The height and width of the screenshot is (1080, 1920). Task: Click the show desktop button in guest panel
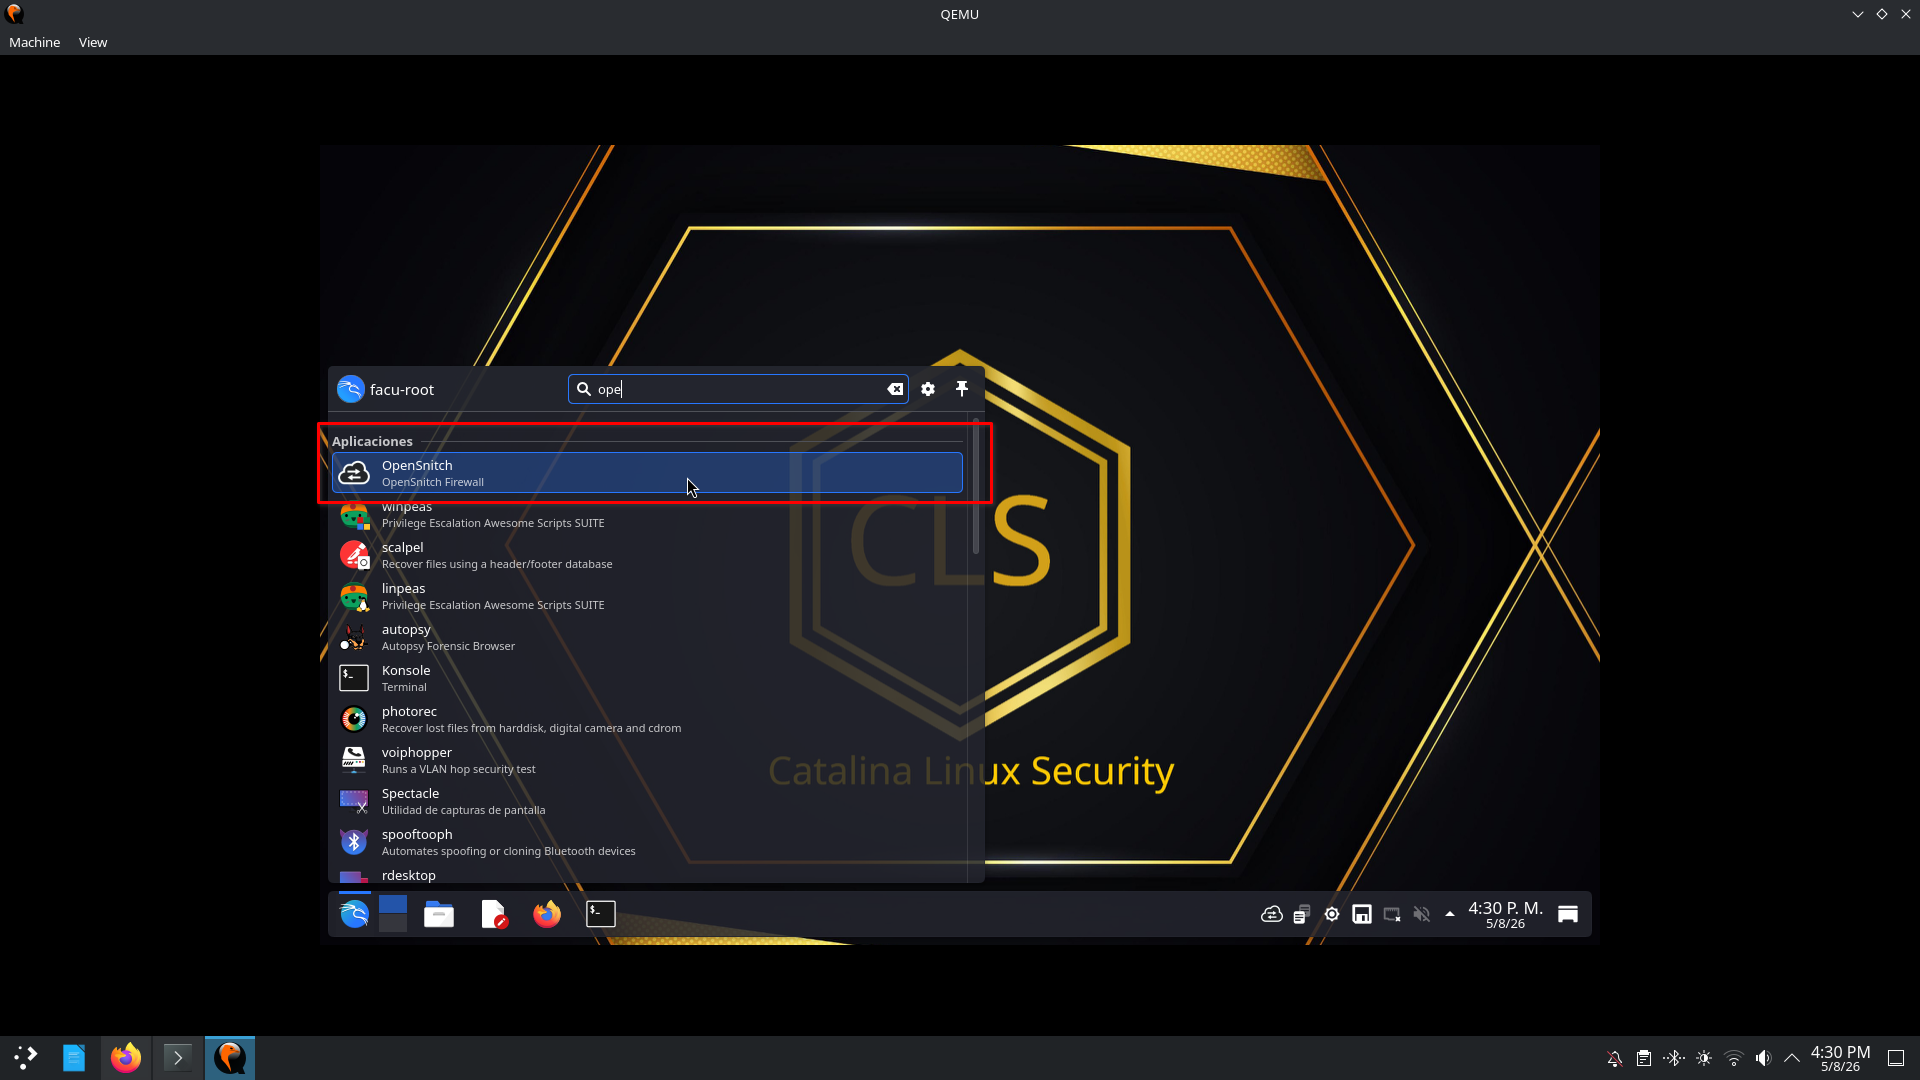tap(1568, 914)
